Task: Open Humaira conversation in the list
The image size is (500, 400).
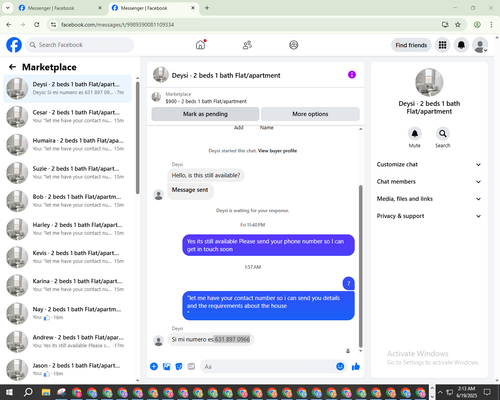Action: click(68, 145)
